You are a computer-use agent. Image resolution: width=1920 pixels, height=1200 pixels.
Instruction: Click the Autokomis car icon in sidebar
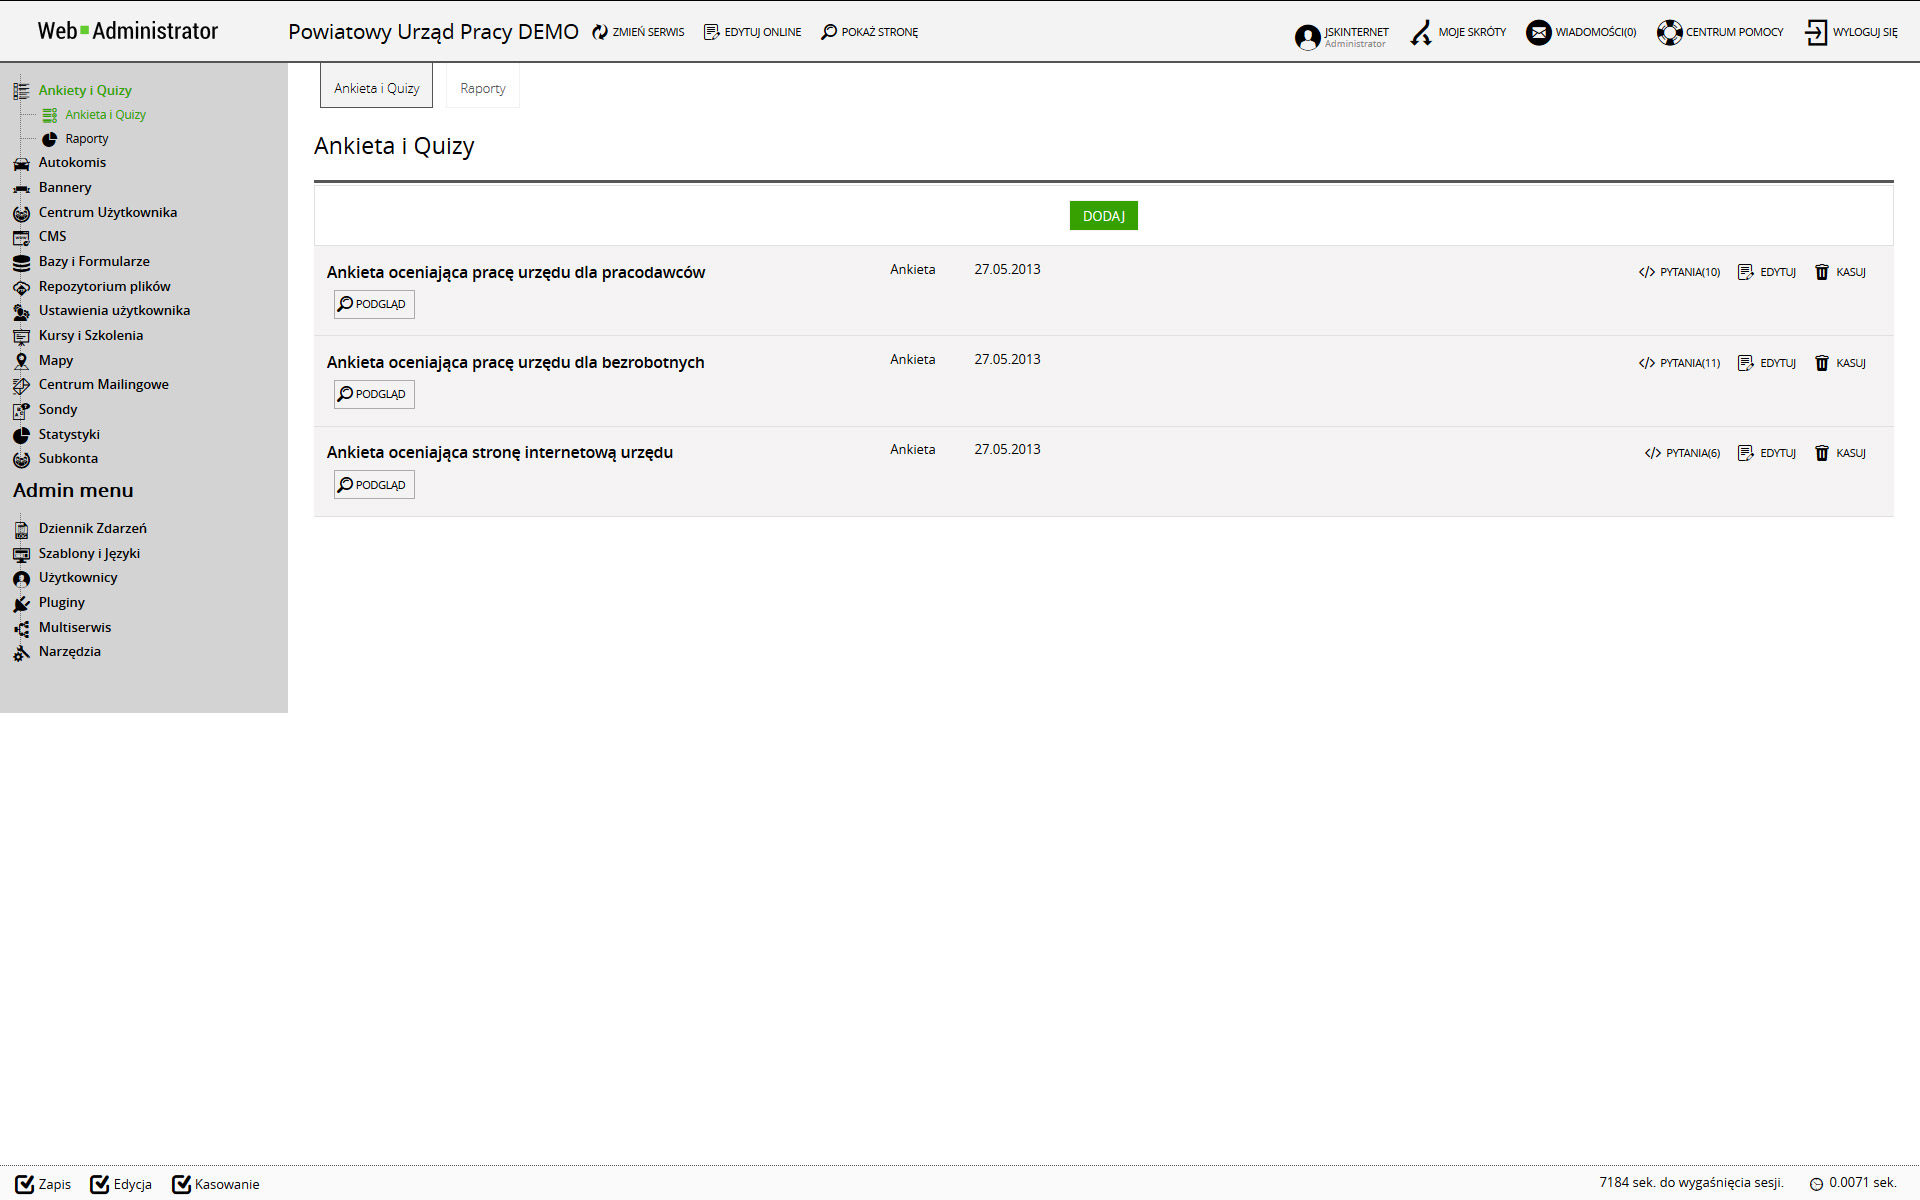click(21, 163)
